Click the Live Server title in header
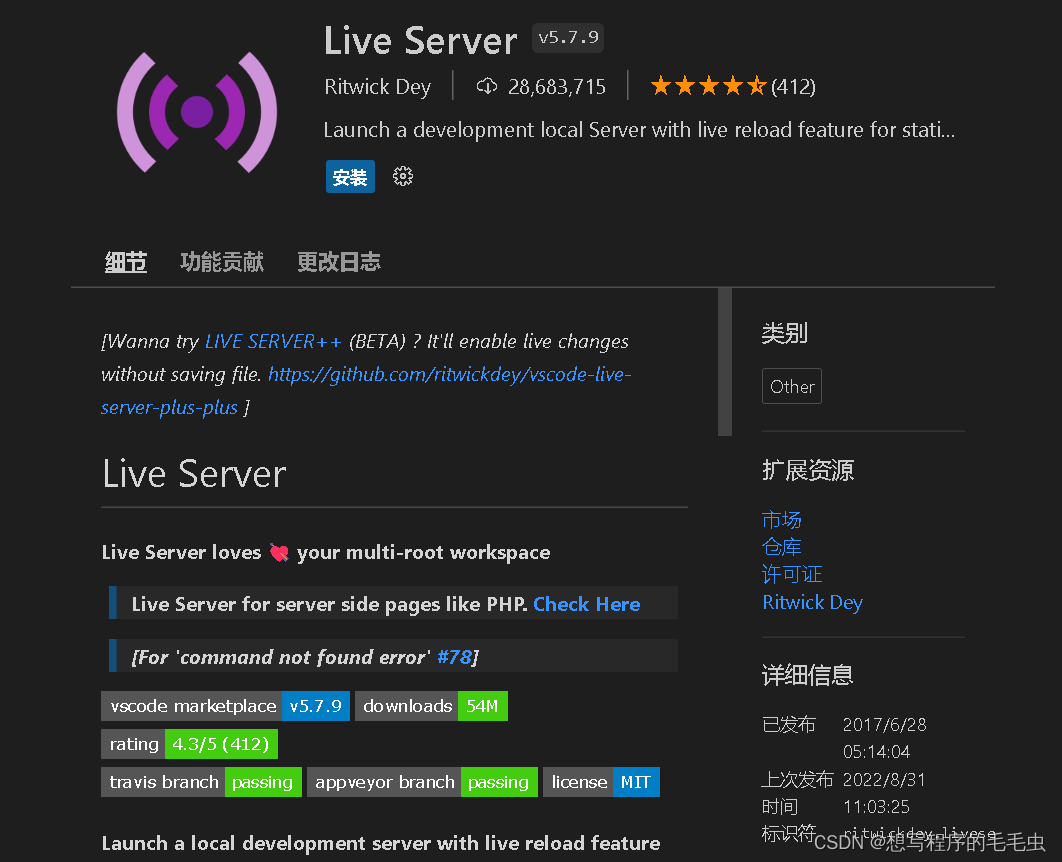Viewport: 1062px width, 862px height. 421,41
